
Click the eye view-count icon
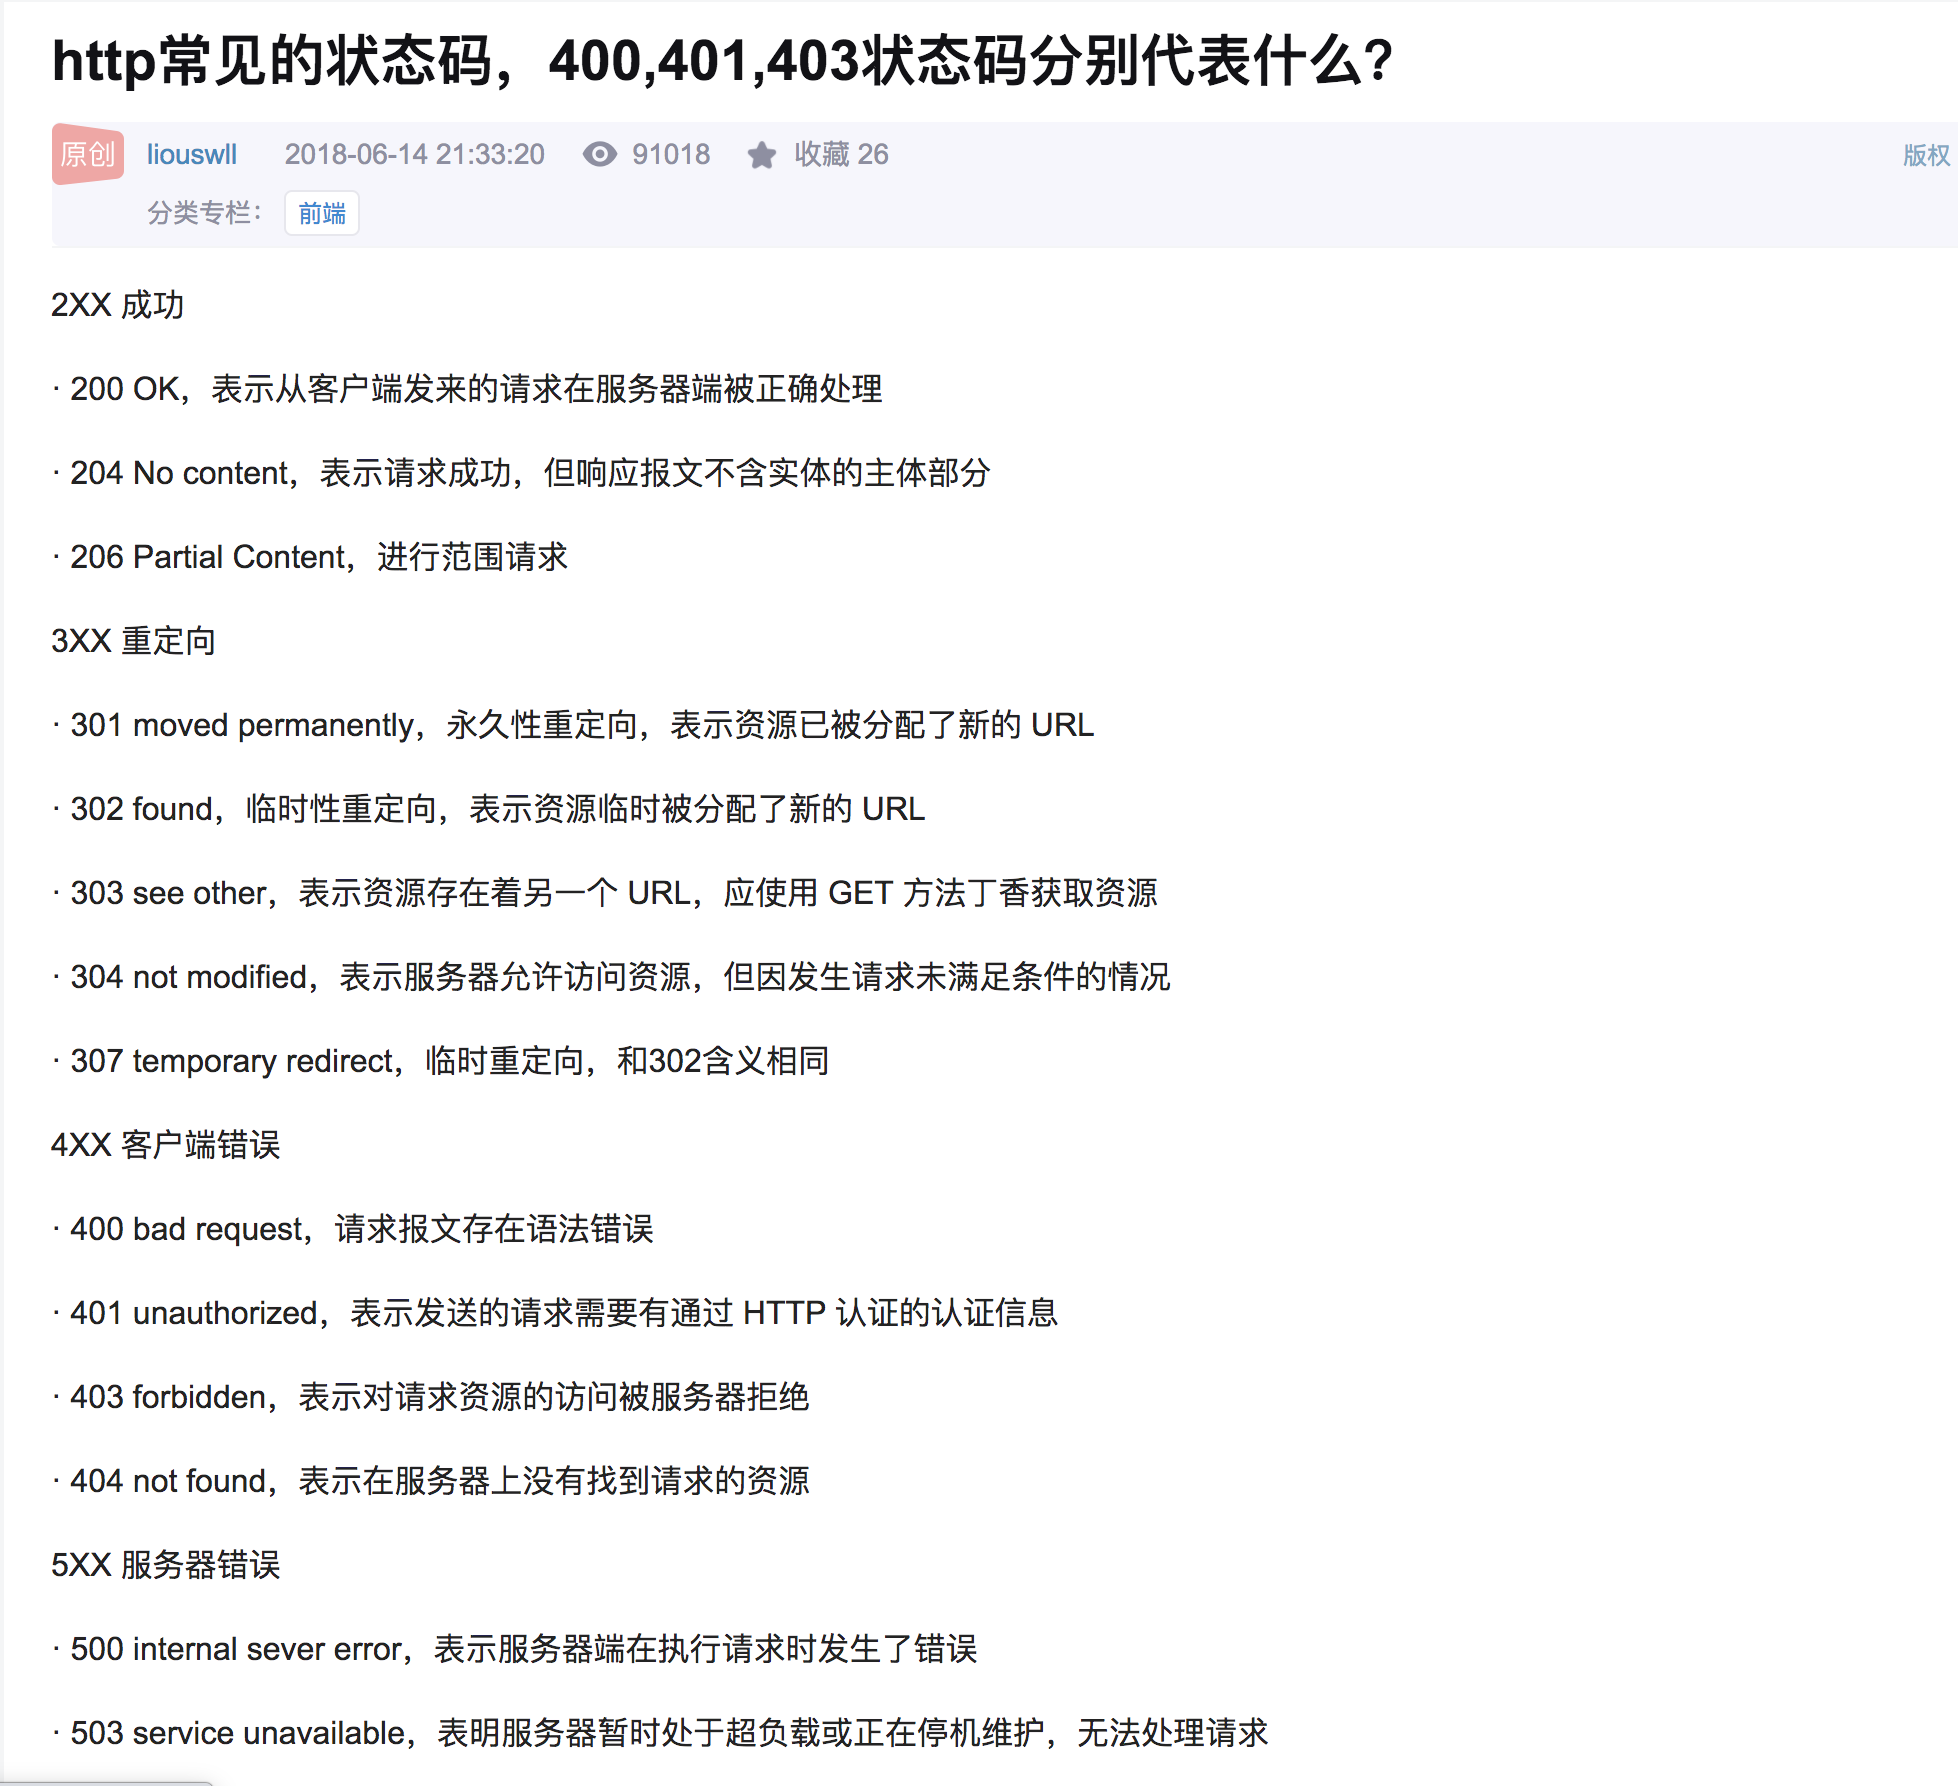(x=599, y=154)
